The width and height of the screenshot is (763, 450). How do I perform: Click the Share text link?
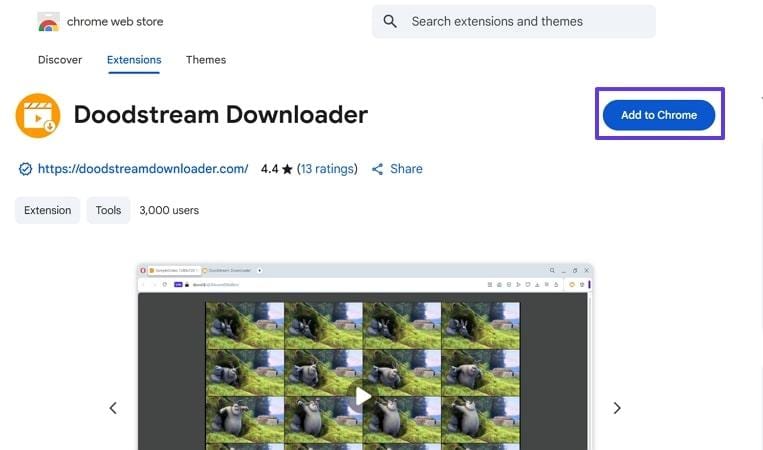[406, 169]
